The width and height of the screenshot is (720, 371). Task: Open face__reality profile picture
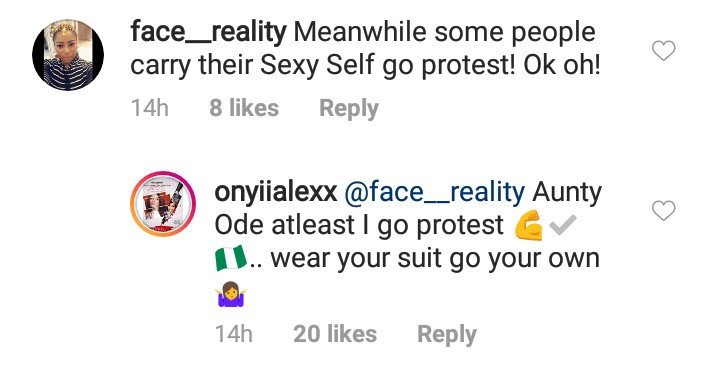click(x=68, y=55)
